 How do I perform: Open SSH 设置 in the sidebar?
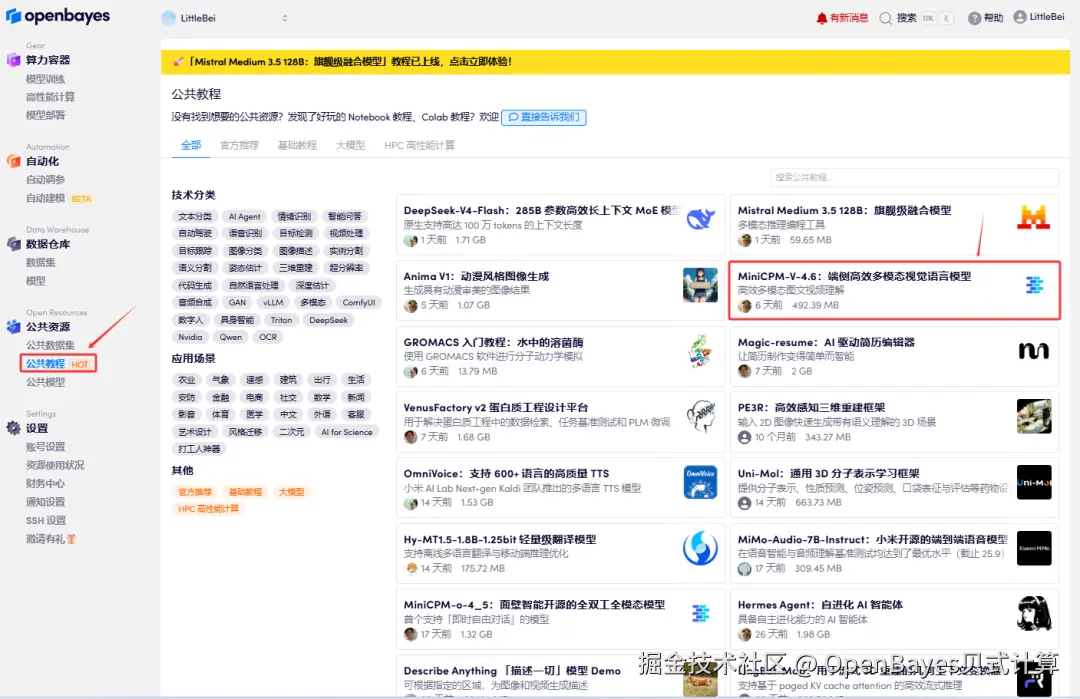click(x=45, y=521)
